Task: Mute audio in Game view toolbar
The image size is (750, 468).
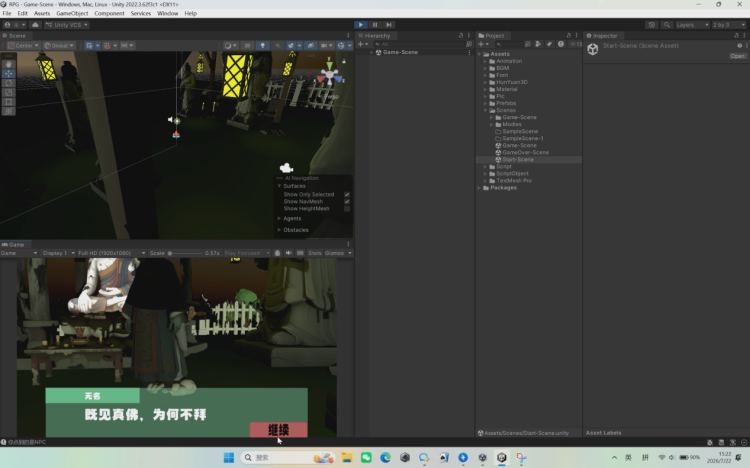Action: click(288, 253)
